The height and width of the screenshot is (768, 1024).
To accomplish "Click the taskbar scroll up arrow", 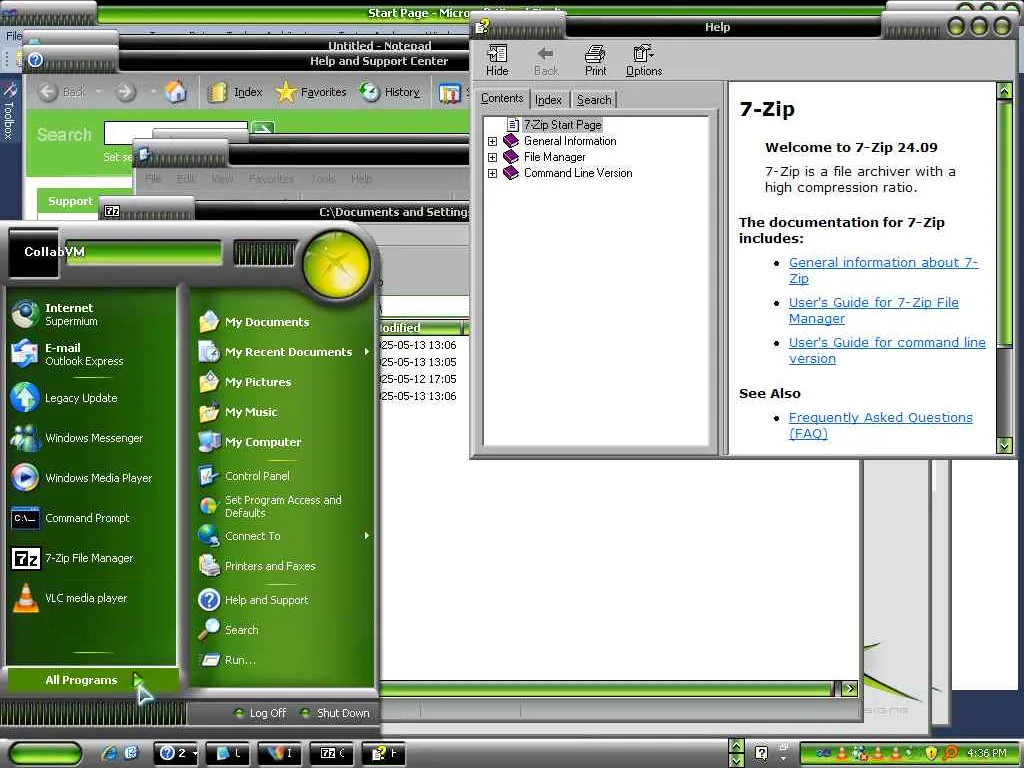I will (736, 746).
